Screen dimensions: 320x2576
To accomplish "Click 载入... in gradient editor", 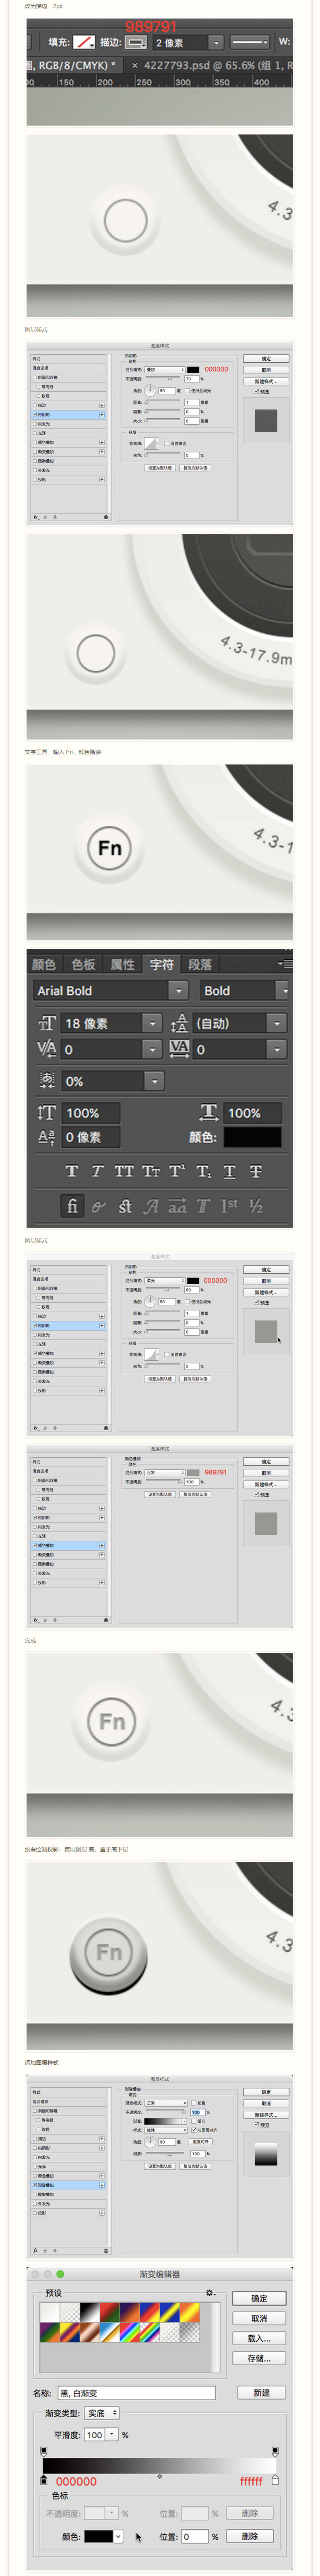I will pyautogui.click(x=259, y=2338).
